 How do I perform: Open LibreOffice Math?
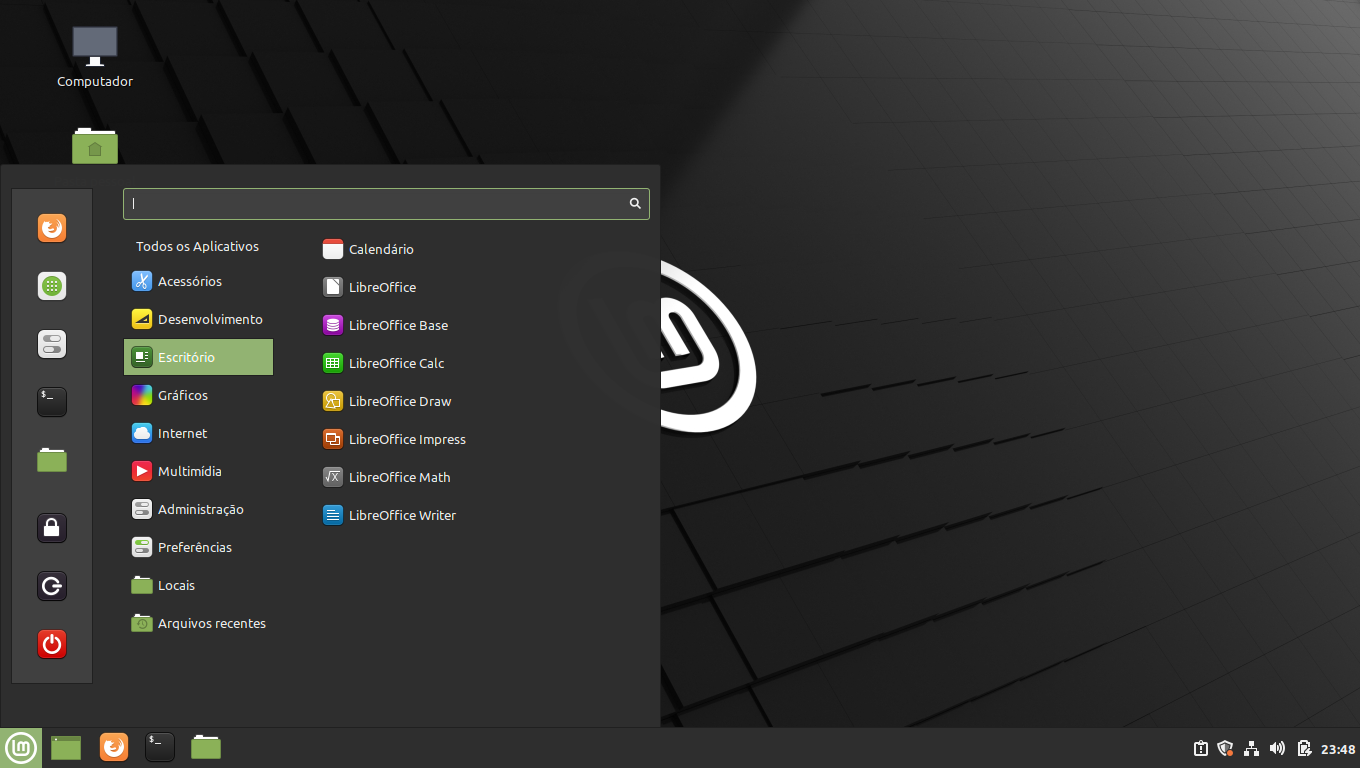point(386,478)
